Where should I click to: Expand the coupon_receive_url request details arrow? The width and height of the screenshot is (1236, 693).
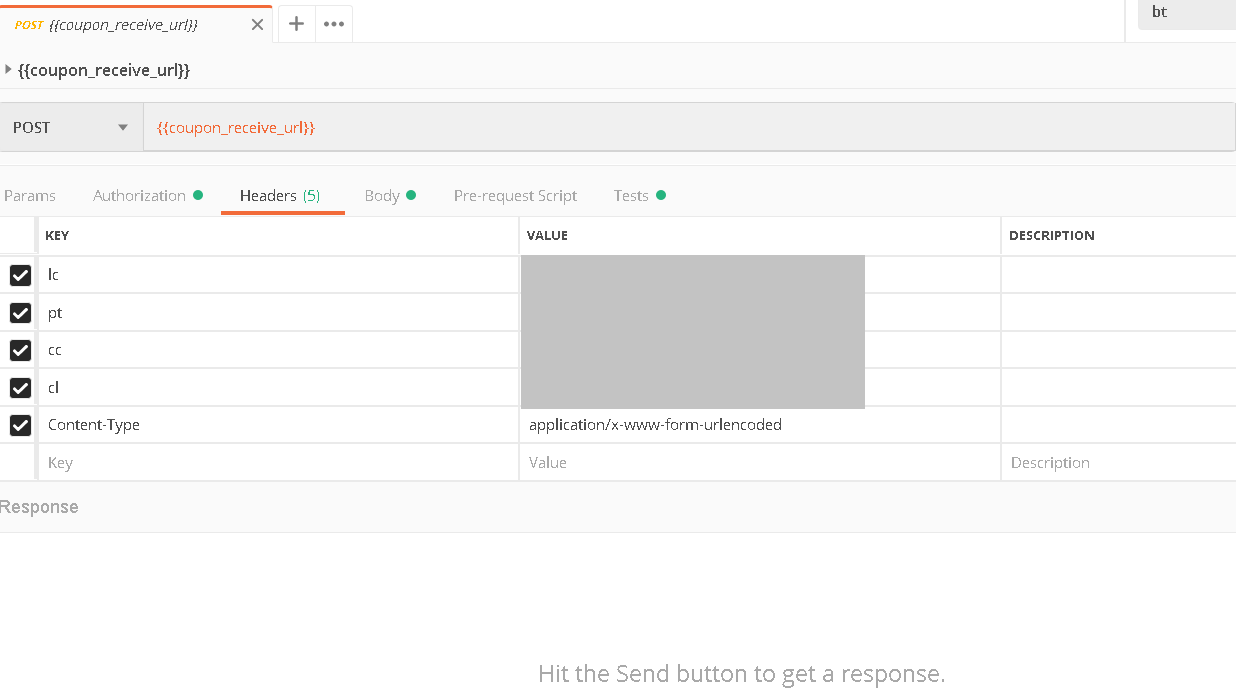point(10,70)
